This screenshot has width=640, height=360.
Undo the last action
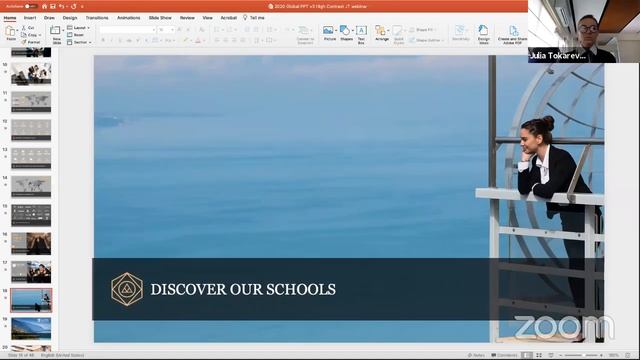pos(61,7)
